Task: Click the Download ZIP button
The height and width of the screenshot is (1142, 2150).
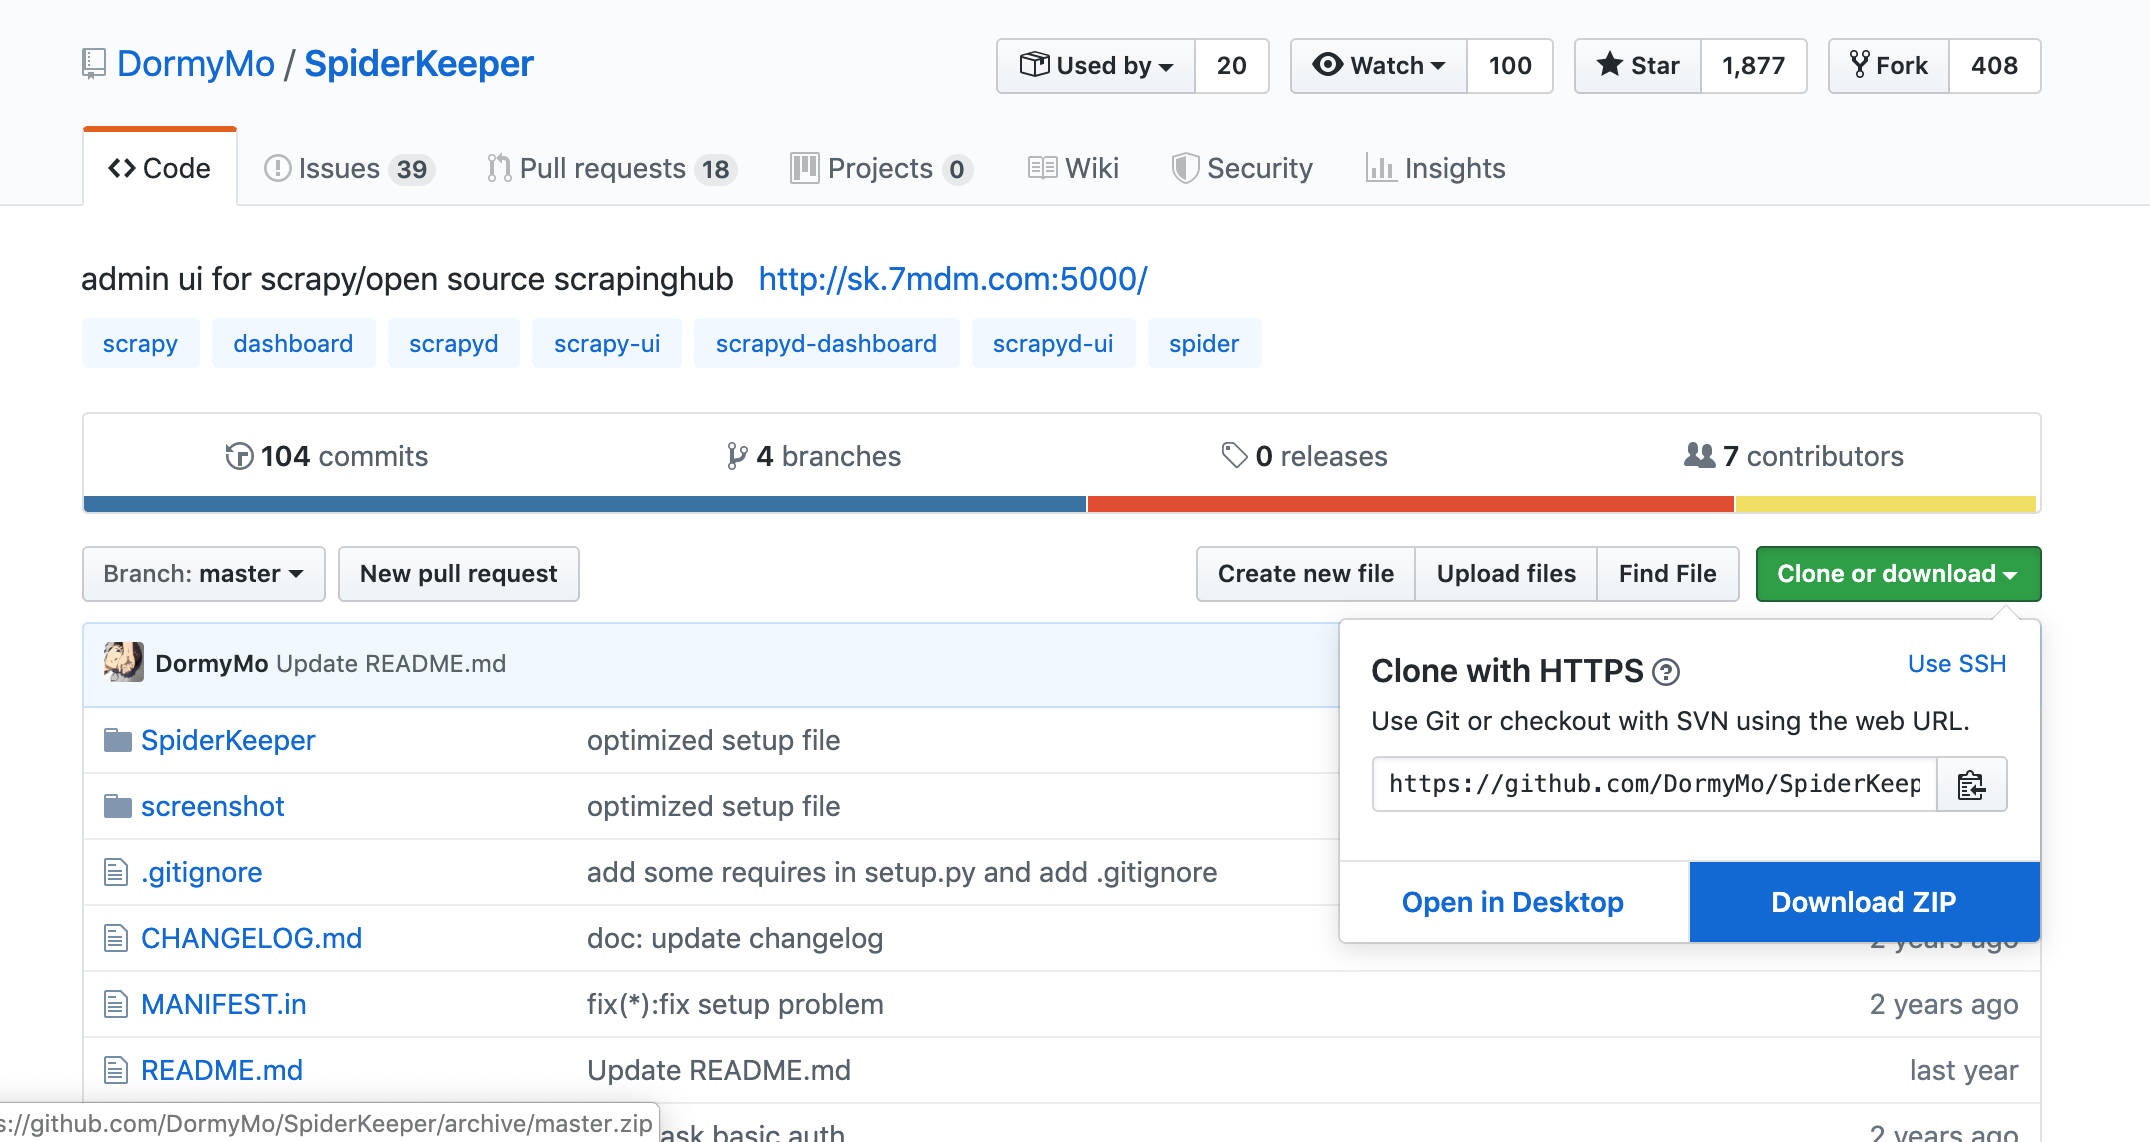Action: pos(1864,902)
